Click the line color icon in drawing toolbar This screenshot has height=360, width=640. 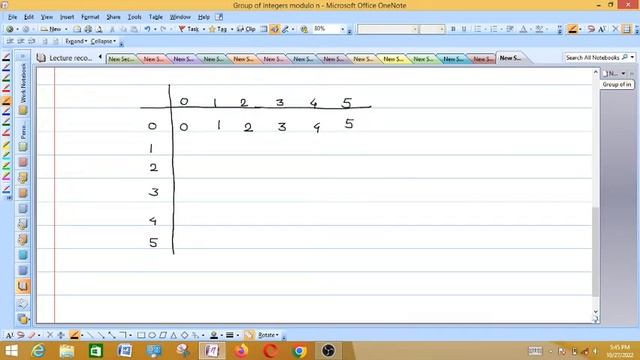click(213, 335)
